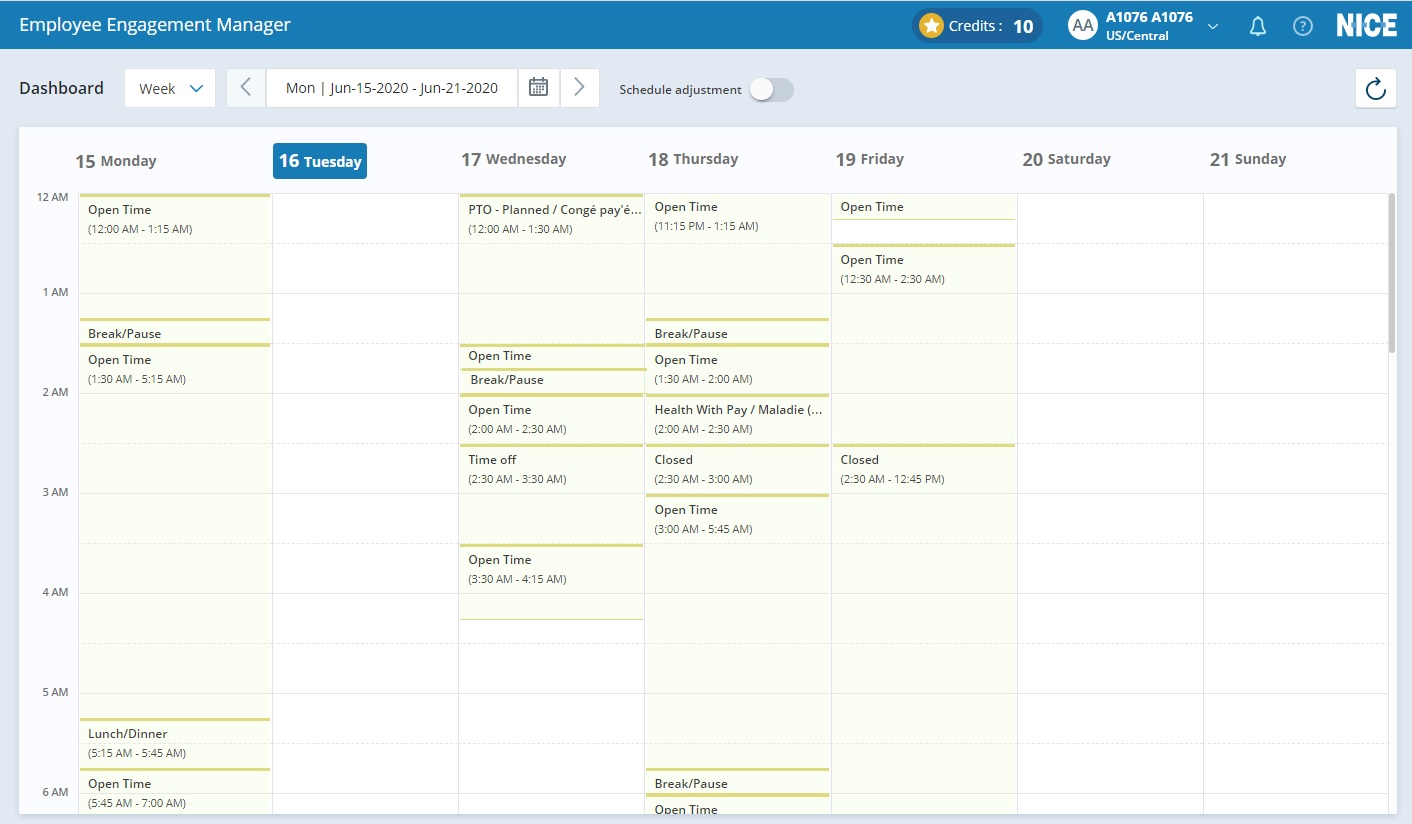Go to previous week arrow
1412x824 pixels.
coord(246,88)
